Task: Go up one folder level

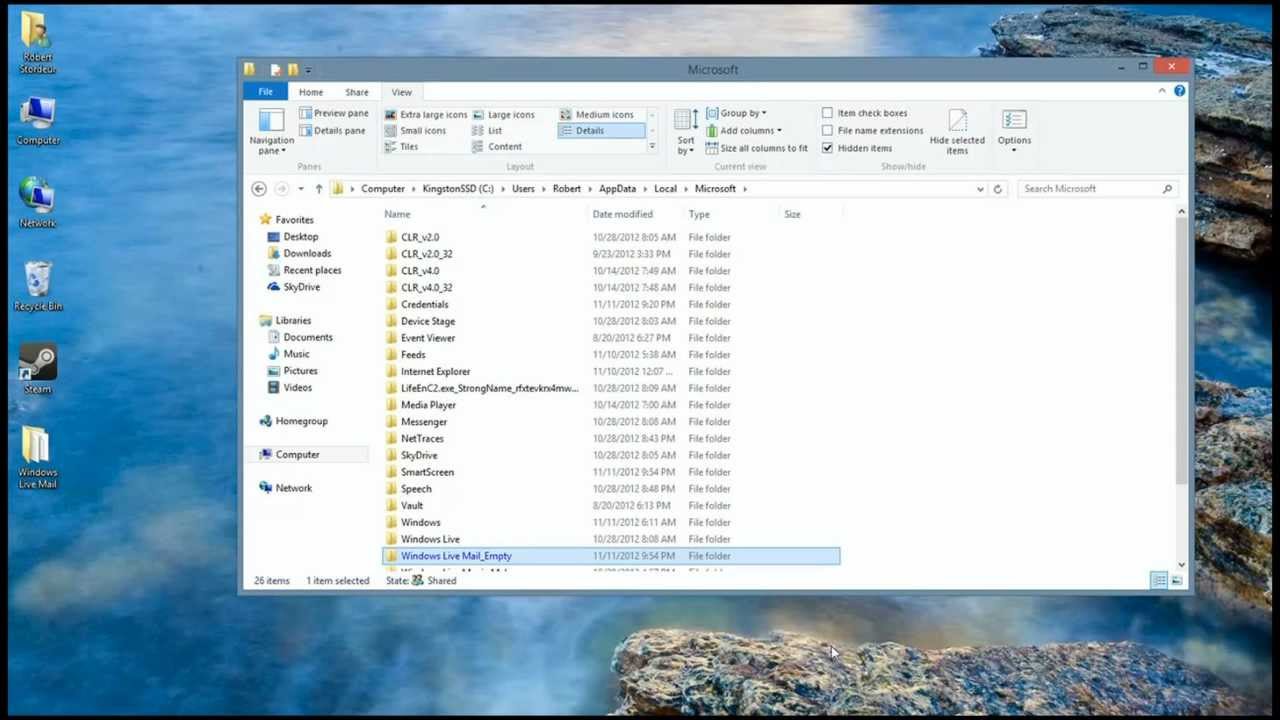Action: click(318, 189)
